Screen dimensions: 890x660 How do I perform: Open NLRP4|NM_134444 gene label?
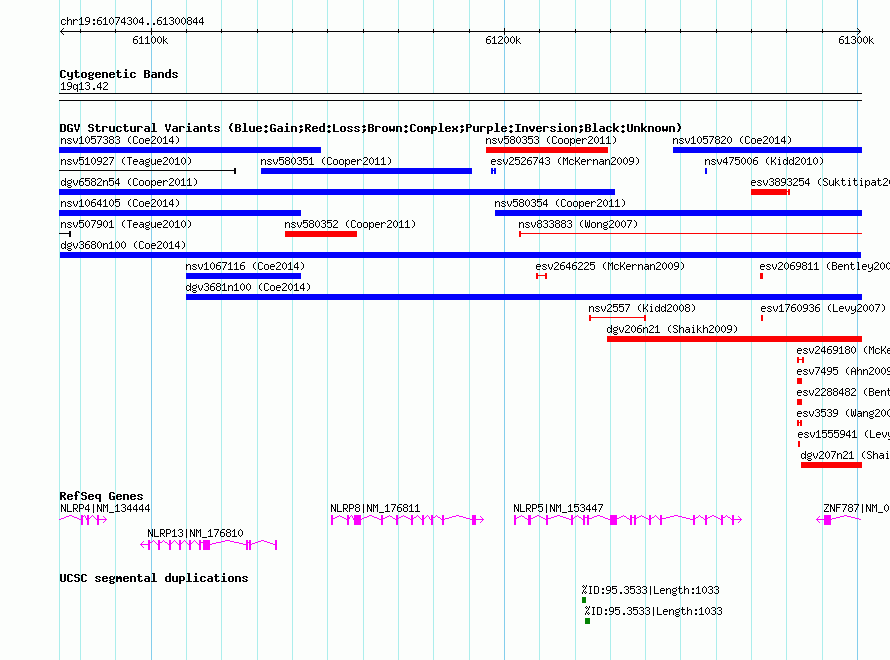tap(105, 508)
